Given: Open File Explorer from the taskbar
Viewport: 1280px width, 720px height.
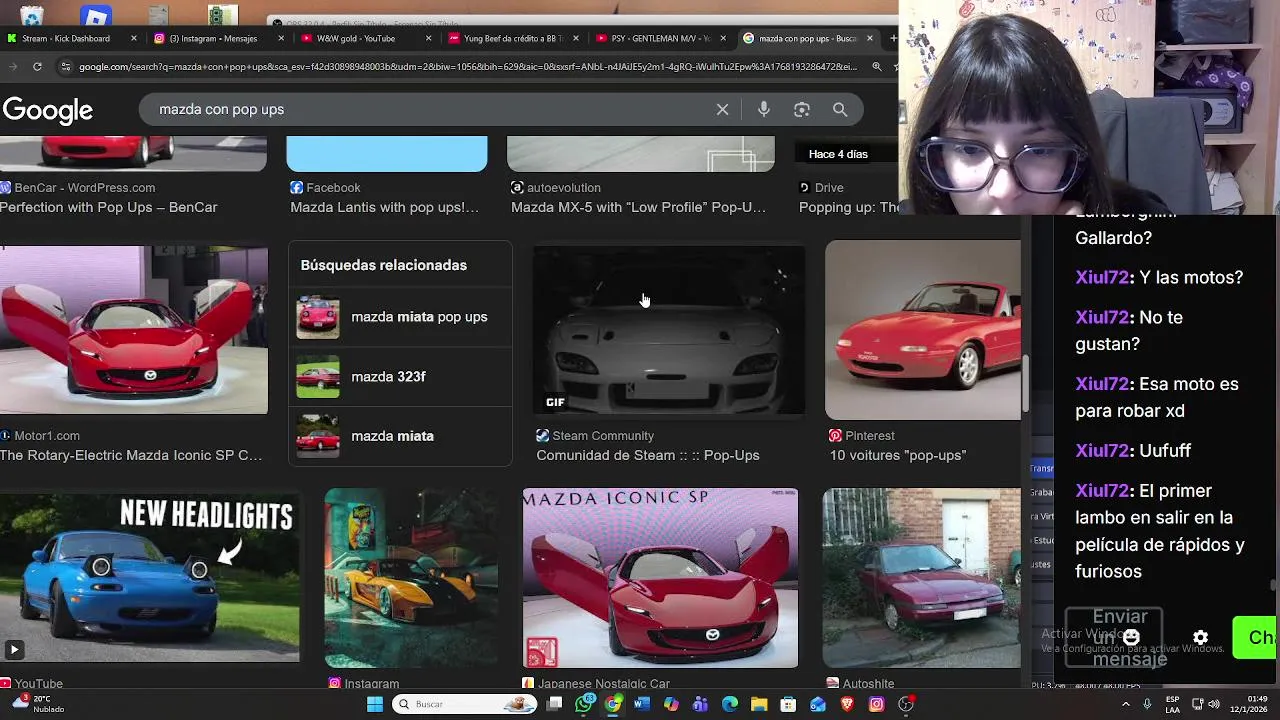Looking at the screenshot, I should 759,704.
